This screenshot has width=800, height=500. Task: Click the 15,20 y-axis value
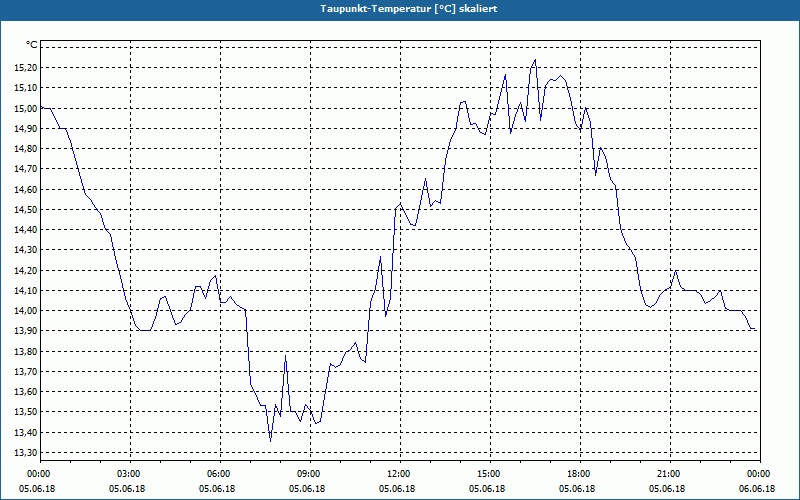point(26,67)
